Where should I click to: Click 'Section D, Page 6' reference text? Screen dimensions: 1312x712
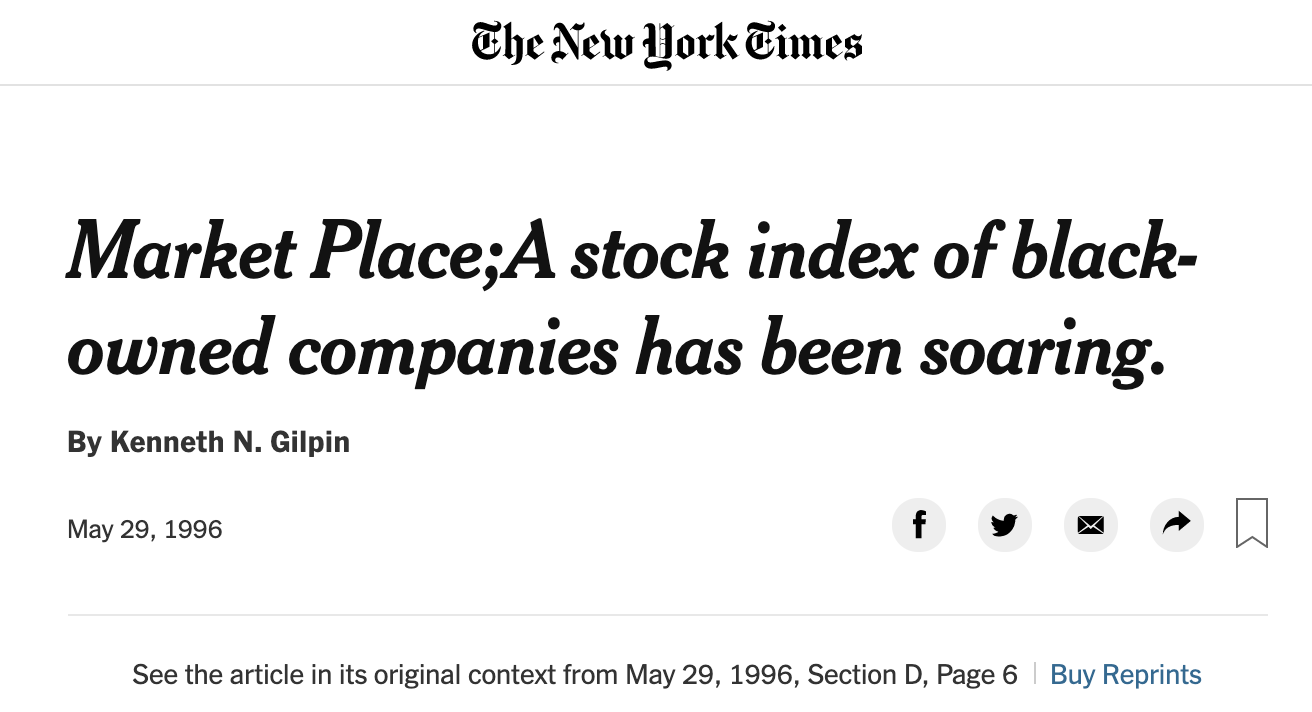click(x=912, y=675)
